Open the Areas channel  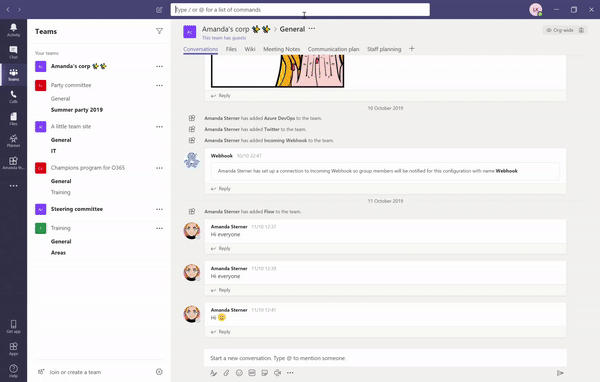click(58, 253)
